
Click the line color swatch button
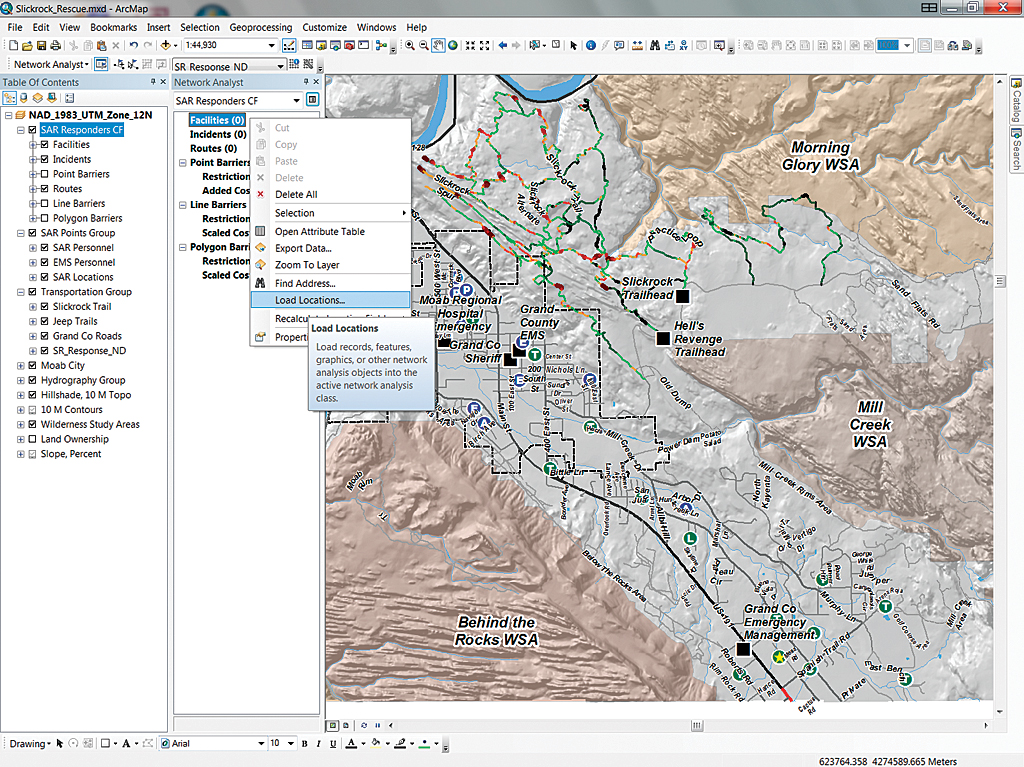[x=400, y=743]
